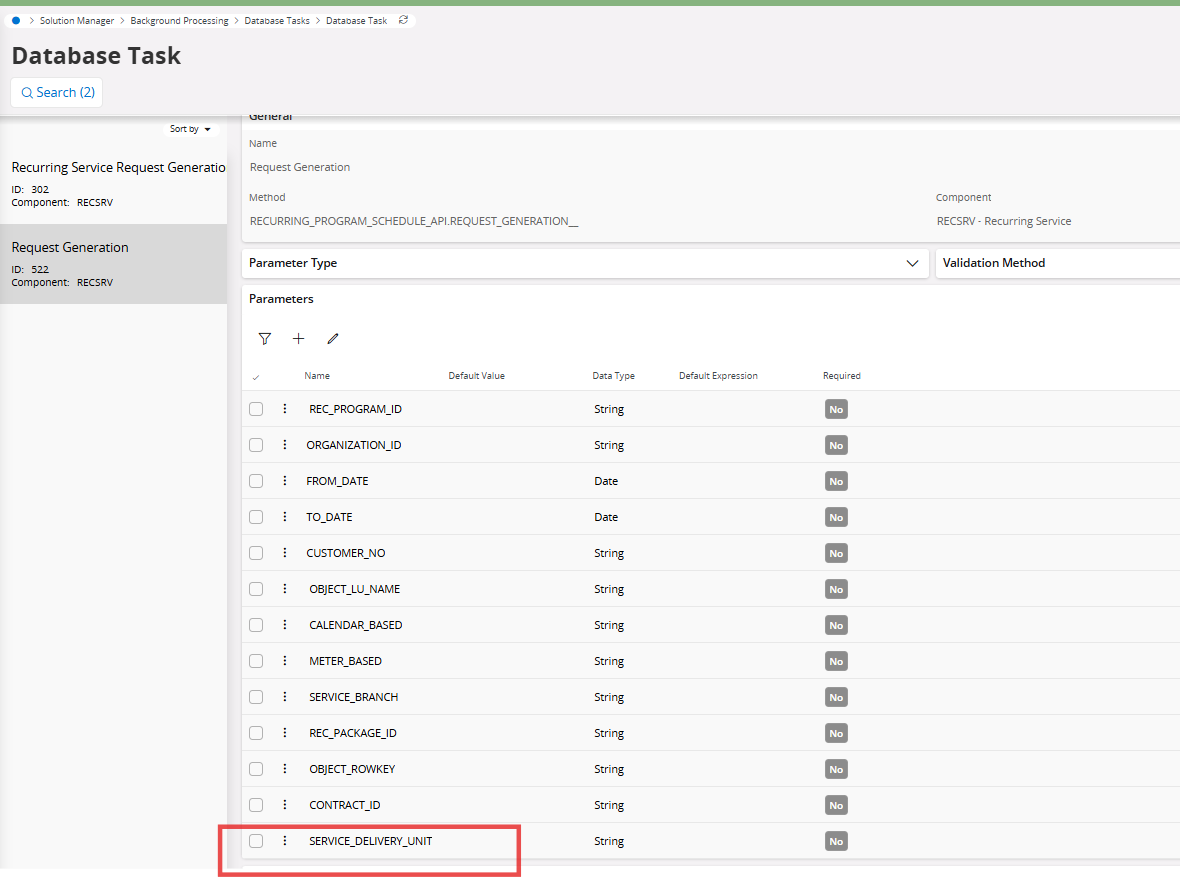Click String data type for CUSTOMER_NO
The height and width of the screenshot is (877, 1180).
click(609, 553)
